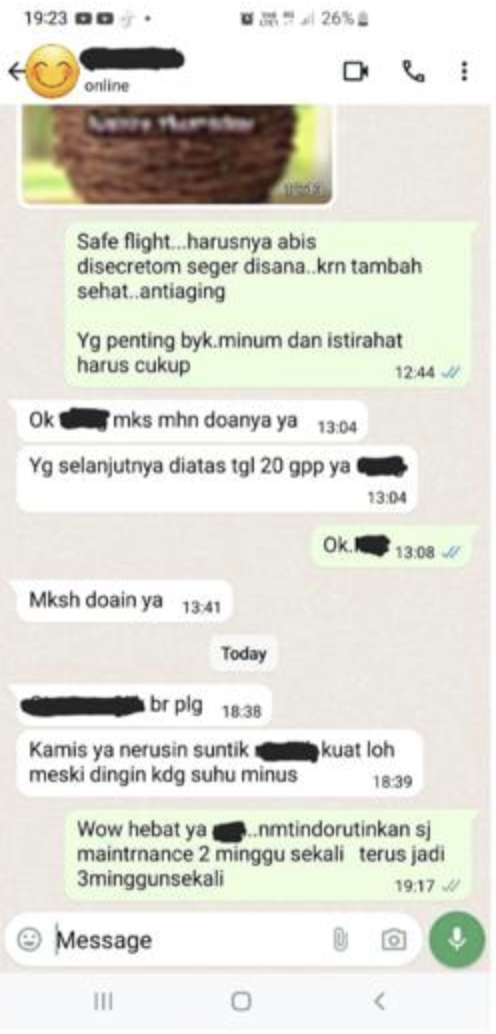Open the emoji picker in the message bar
The height and width of the screenshot is (1034, 496).
(29, 939)
